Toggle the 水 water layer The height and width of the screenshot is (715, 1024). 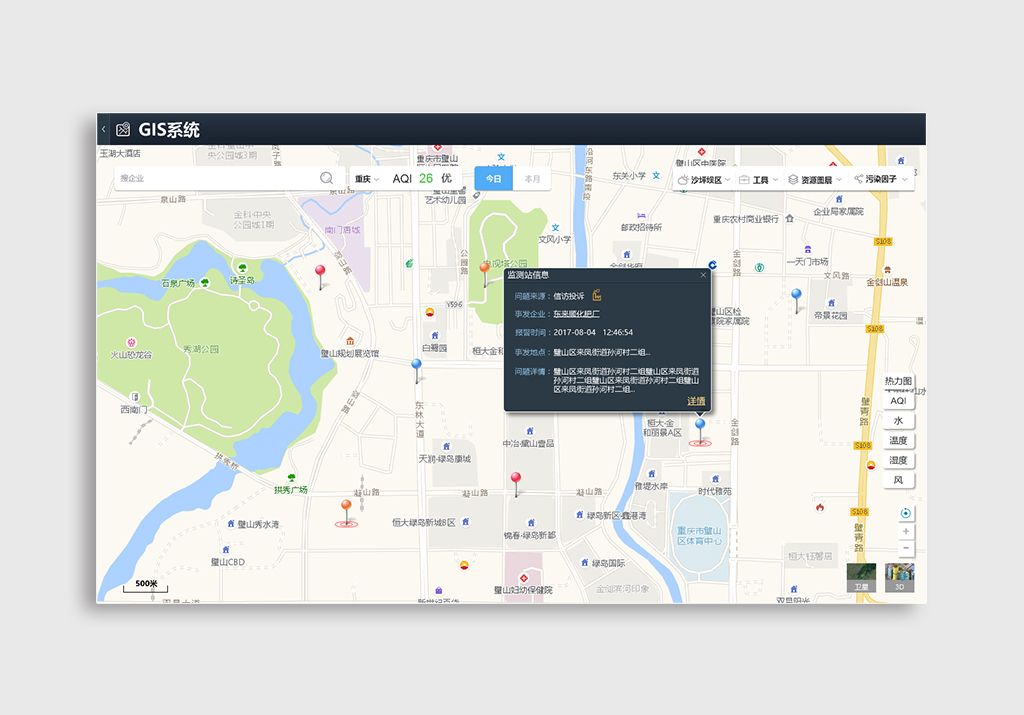pyautogui.click(x=898, y=421)
